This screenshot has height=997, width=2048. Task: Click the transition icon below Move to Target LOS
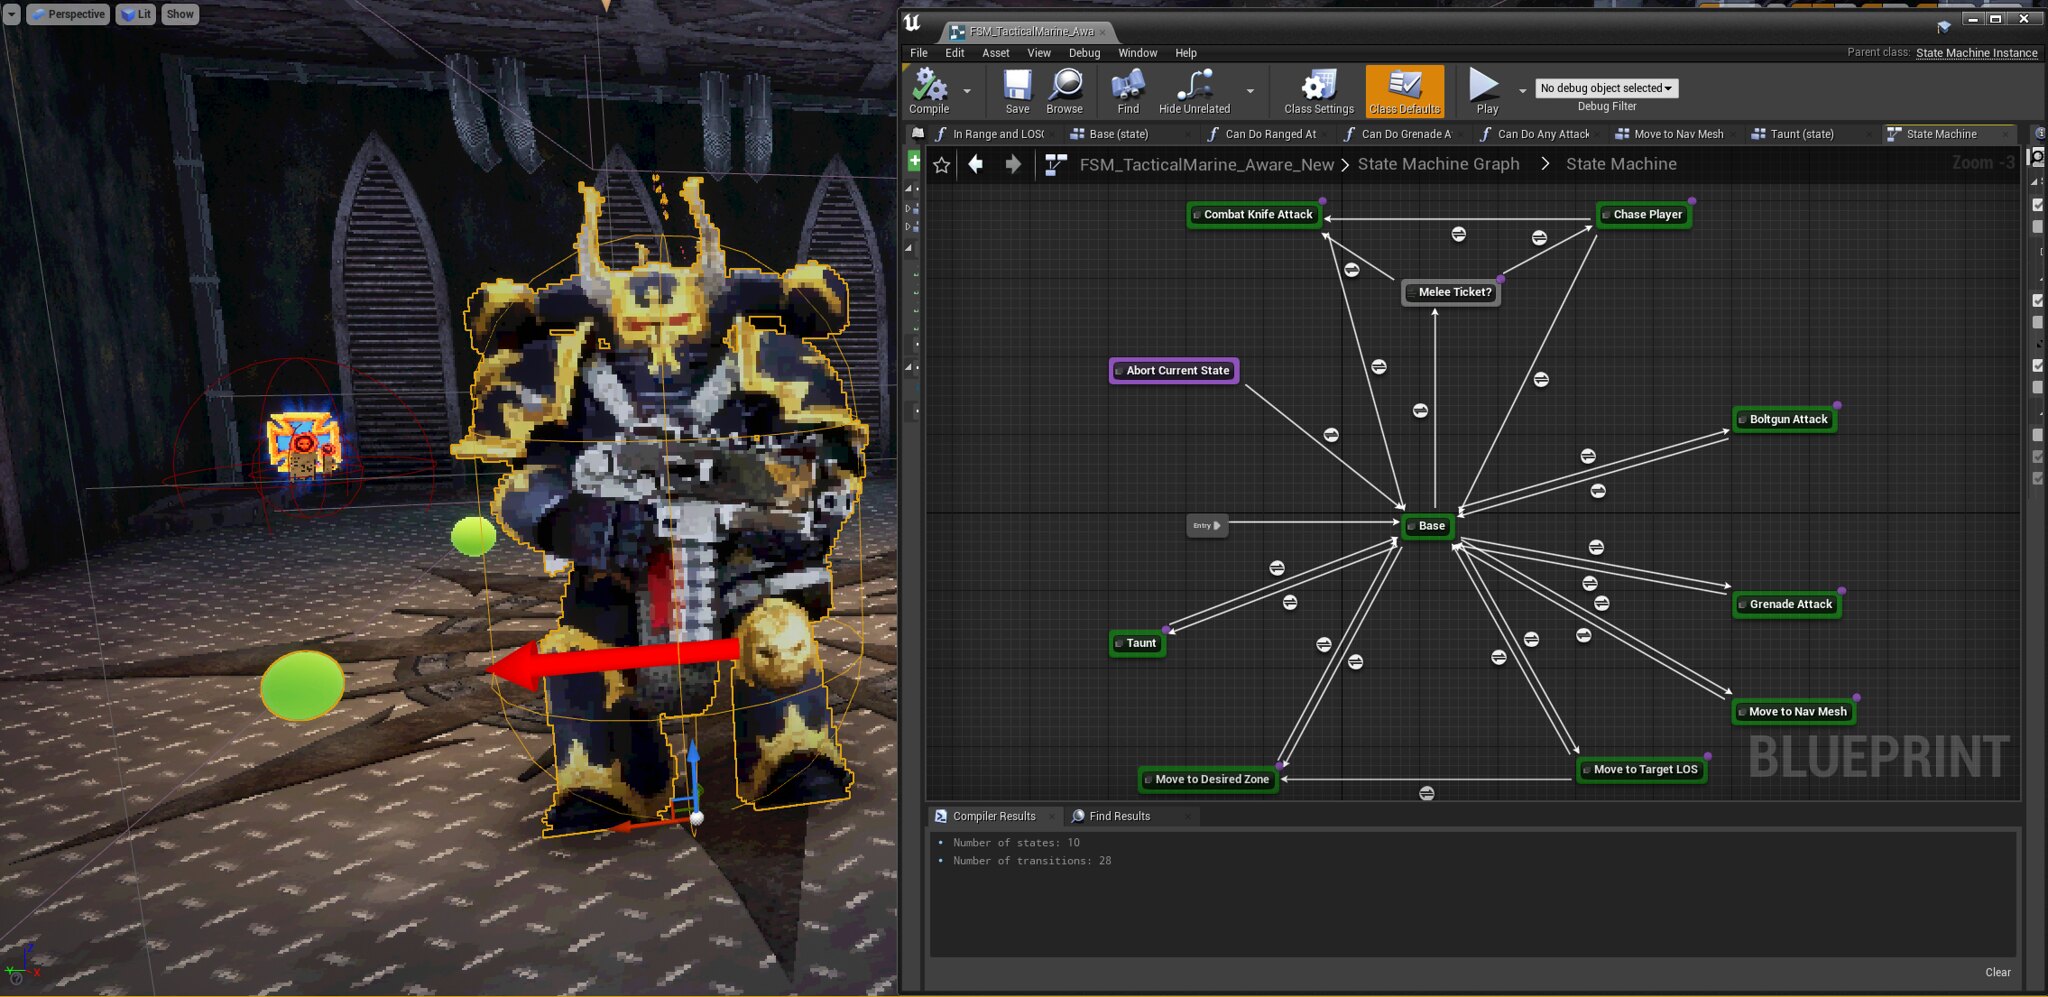1427,793
